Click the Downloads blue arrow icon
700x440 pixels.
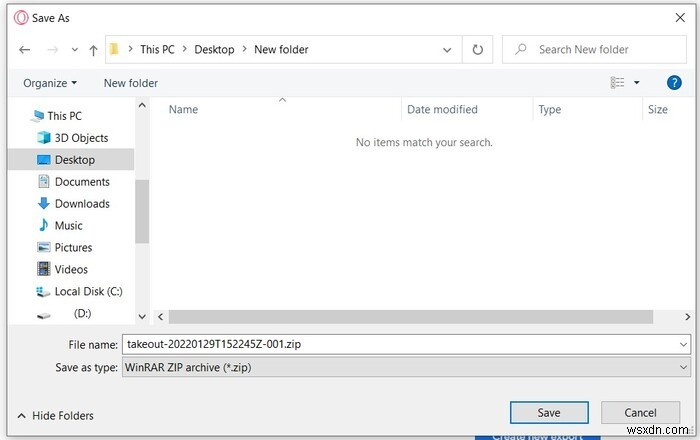point(44,203)
